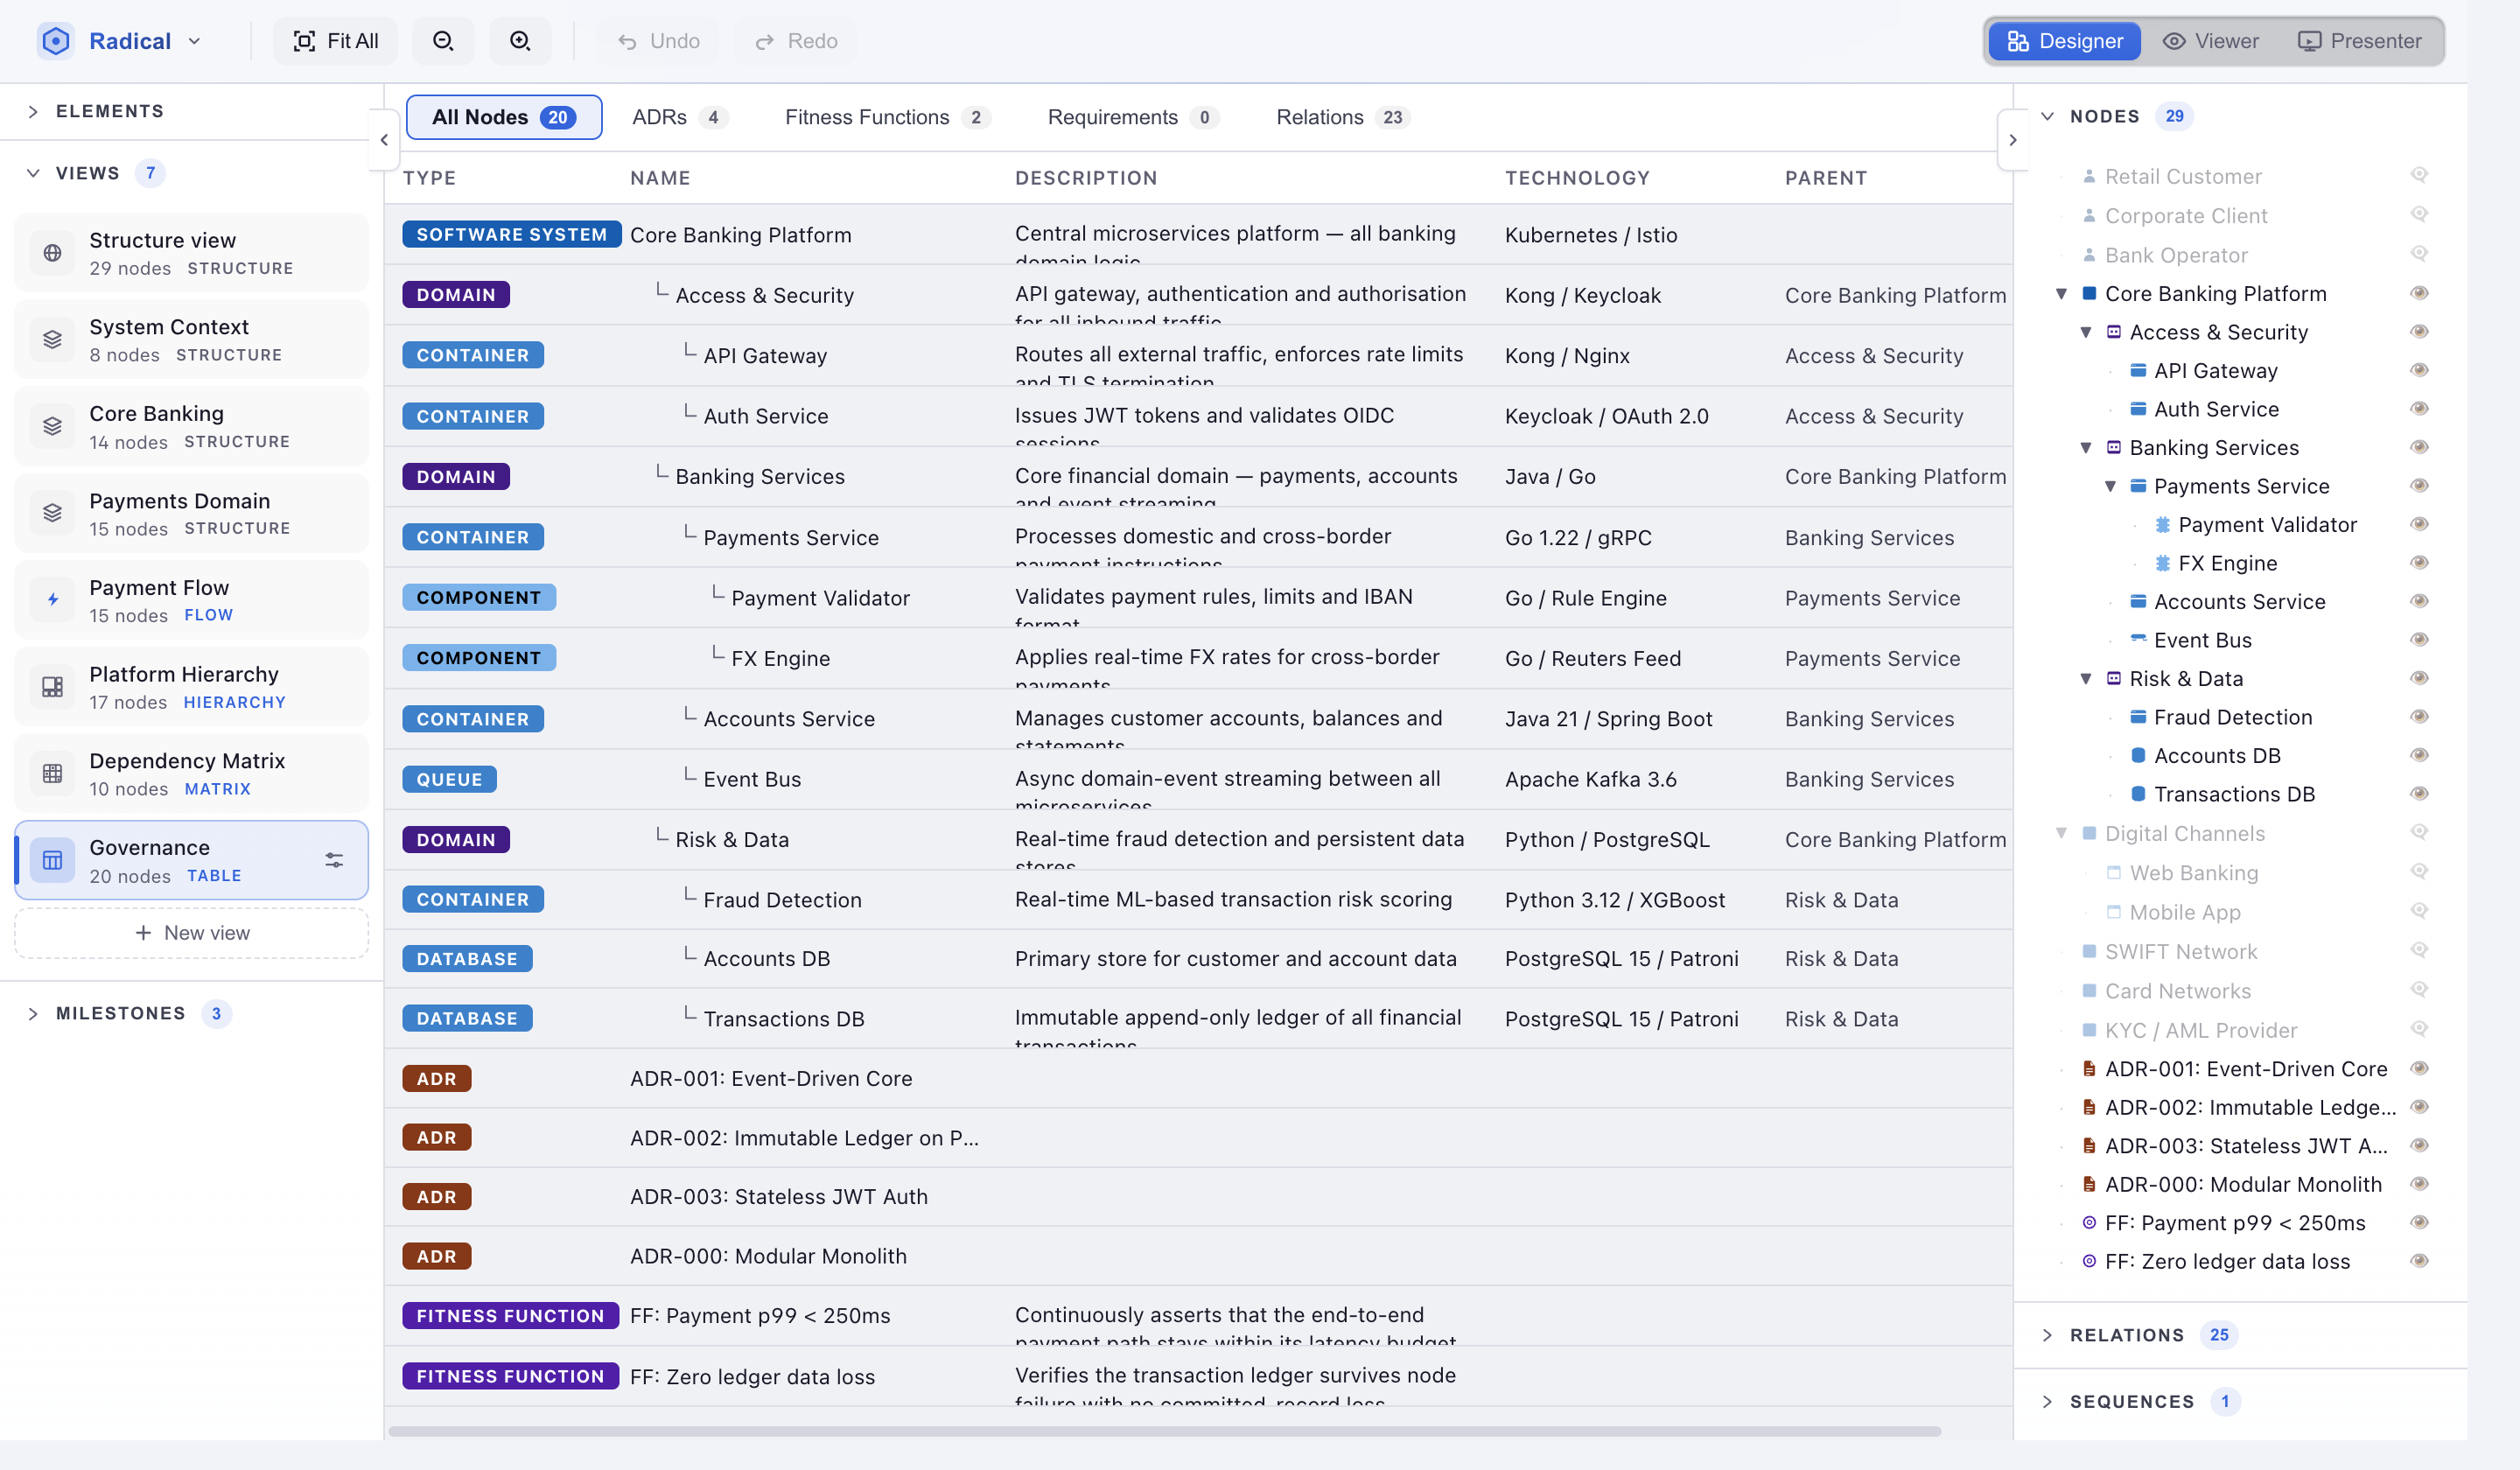Click the Payment Validator component icon
Screen dimensions: 2520x1470
tap(2162, 524)
